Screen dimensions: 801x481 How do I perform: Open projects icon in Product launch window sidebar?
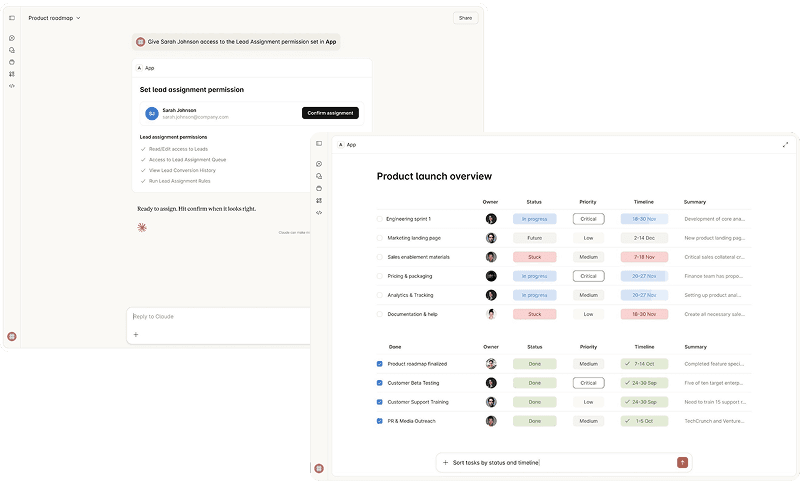click(x=319, y=188)
